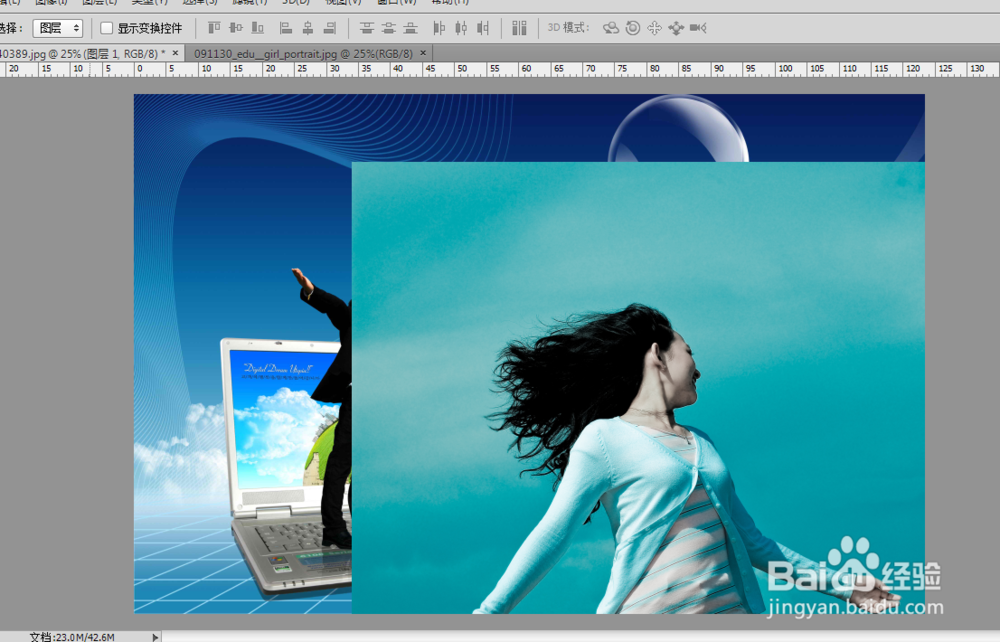The height and width of the screenshot is (642, 1000).
Task: Align horizontal centers of layers
Action: [308, 28]
